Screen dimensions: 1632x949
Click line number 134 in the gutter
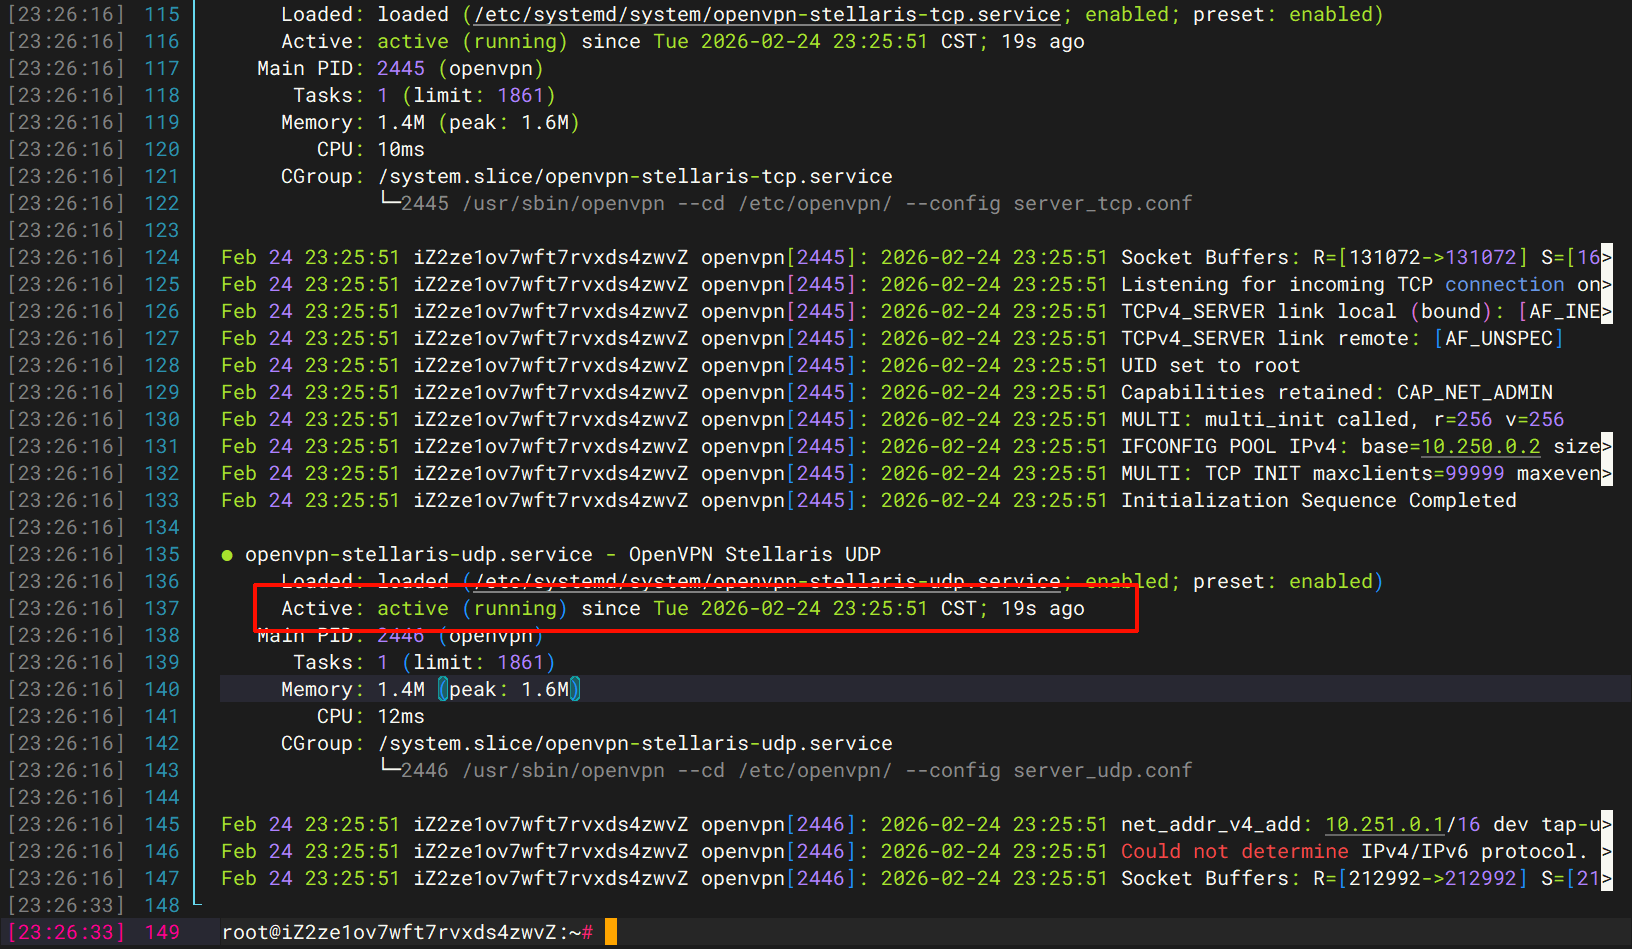(162, 528)
